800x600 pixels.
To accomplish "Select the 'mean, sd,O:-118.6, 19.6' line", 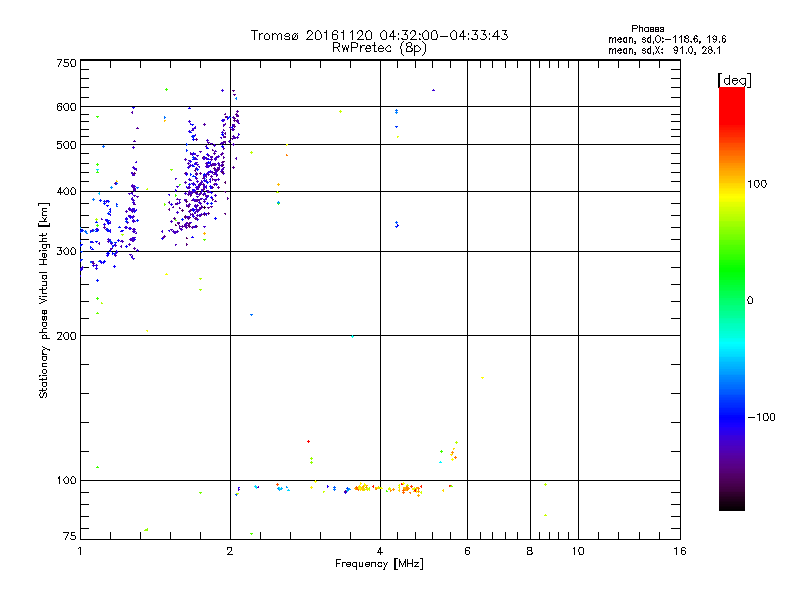I will point(667,39).
